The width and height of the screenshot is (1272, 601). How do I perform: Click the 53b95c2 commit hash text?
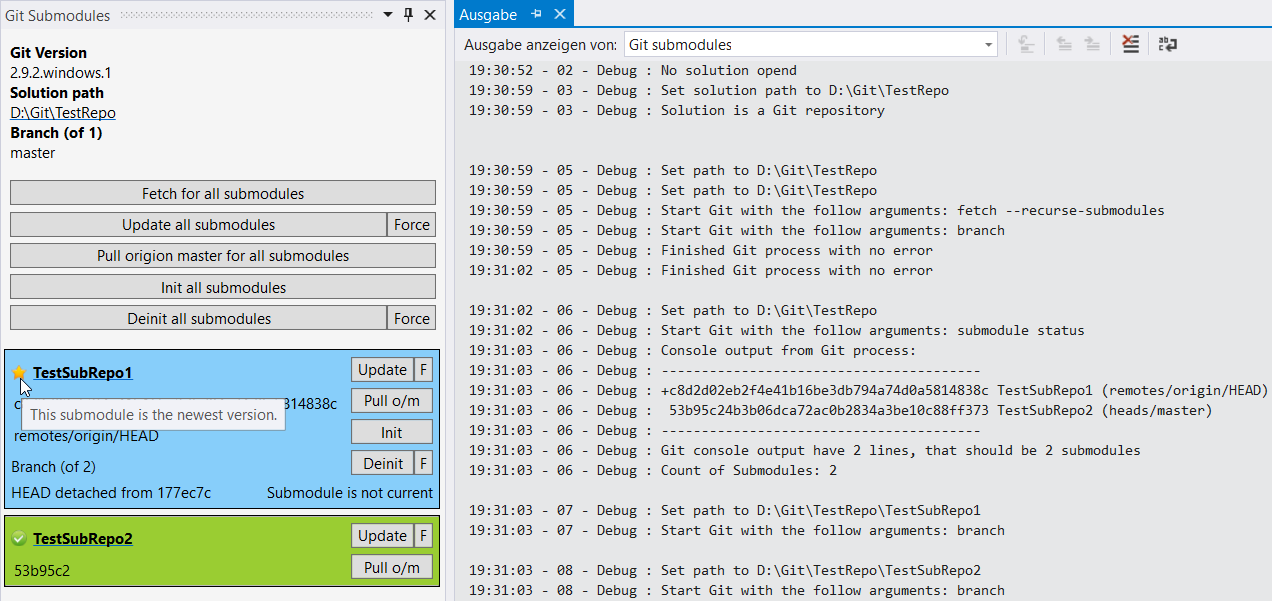pyautogui.click(x=42, y=571)
